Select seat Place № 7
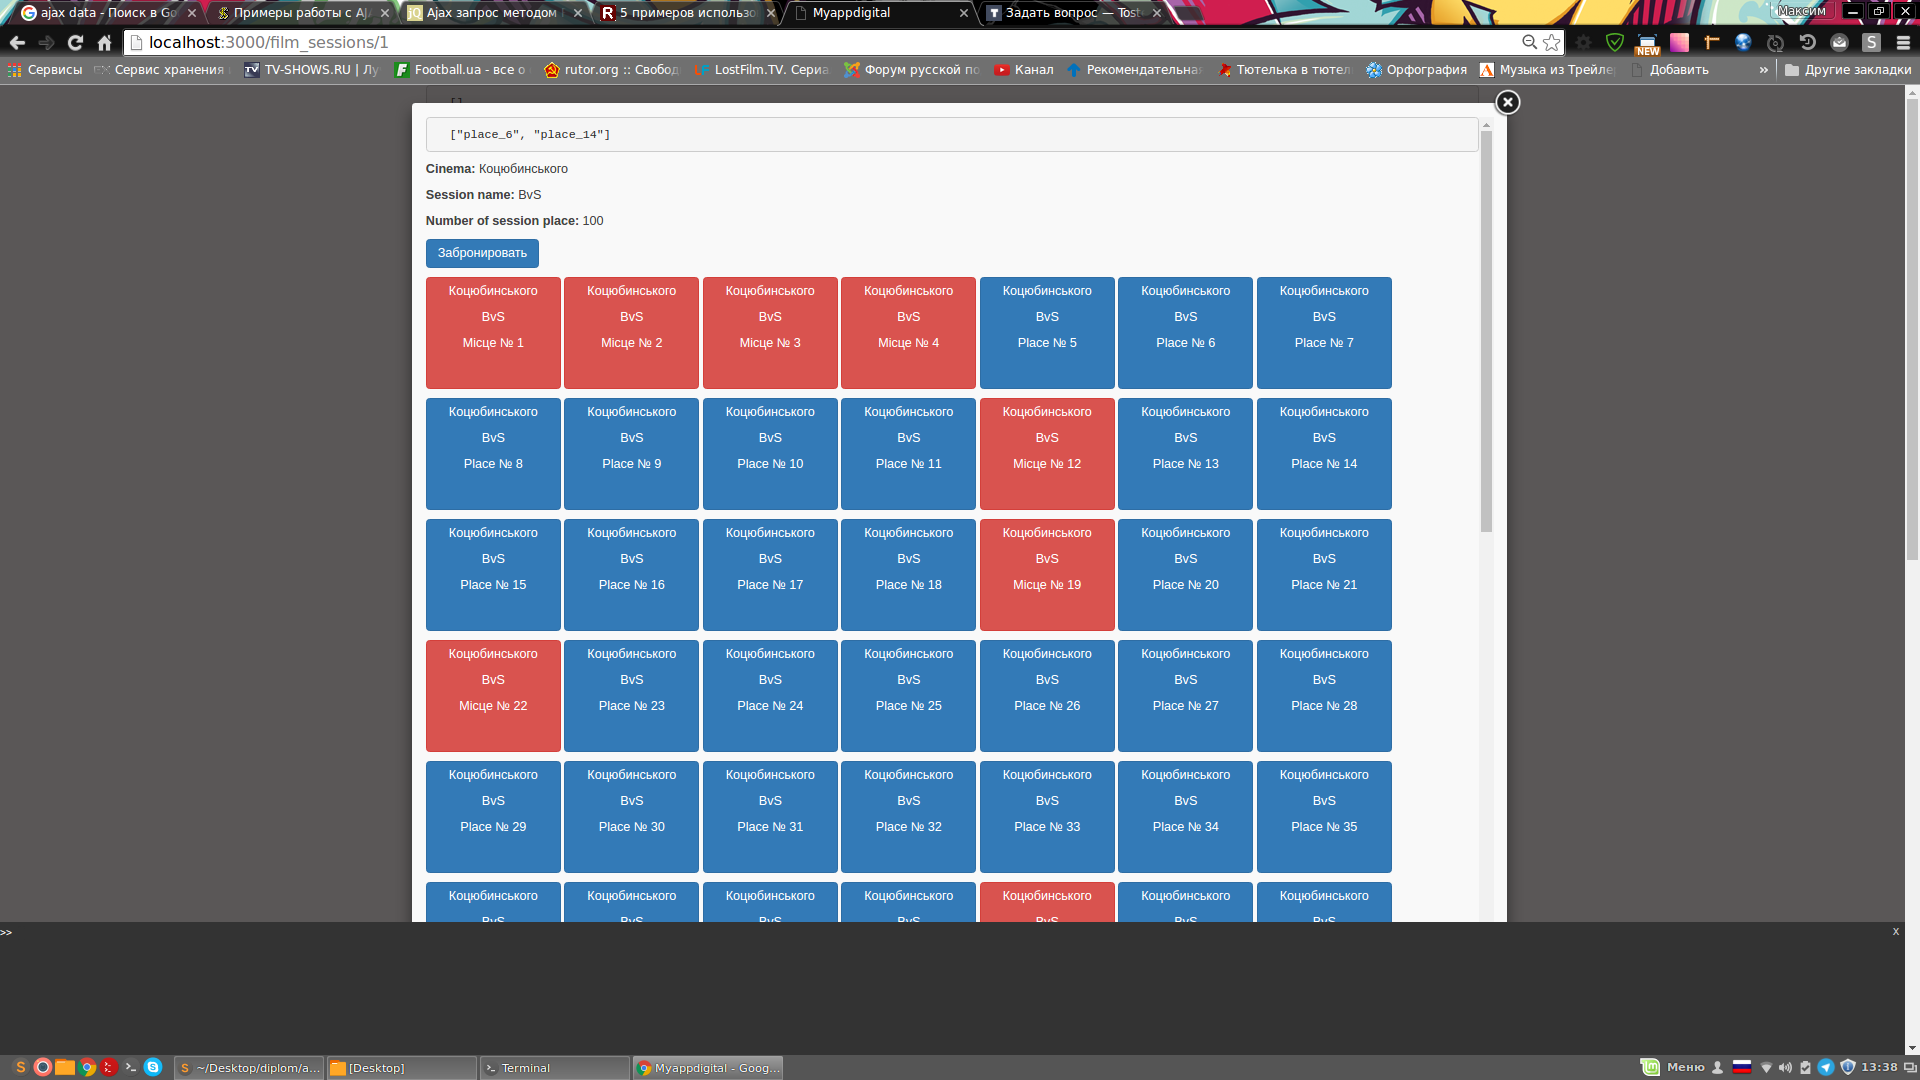The height and width of the screenshot is (1080, 1920). coord(1324,333)
